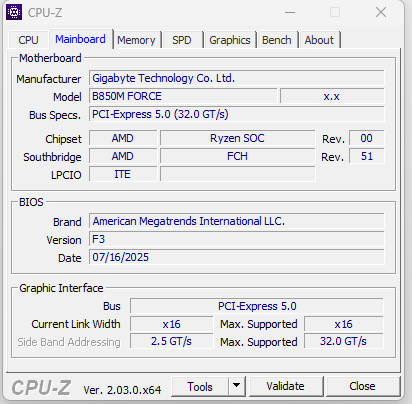Click the Current Link Width value x16
This screenshot has width=412, height=404.
(x=171, y=324)
